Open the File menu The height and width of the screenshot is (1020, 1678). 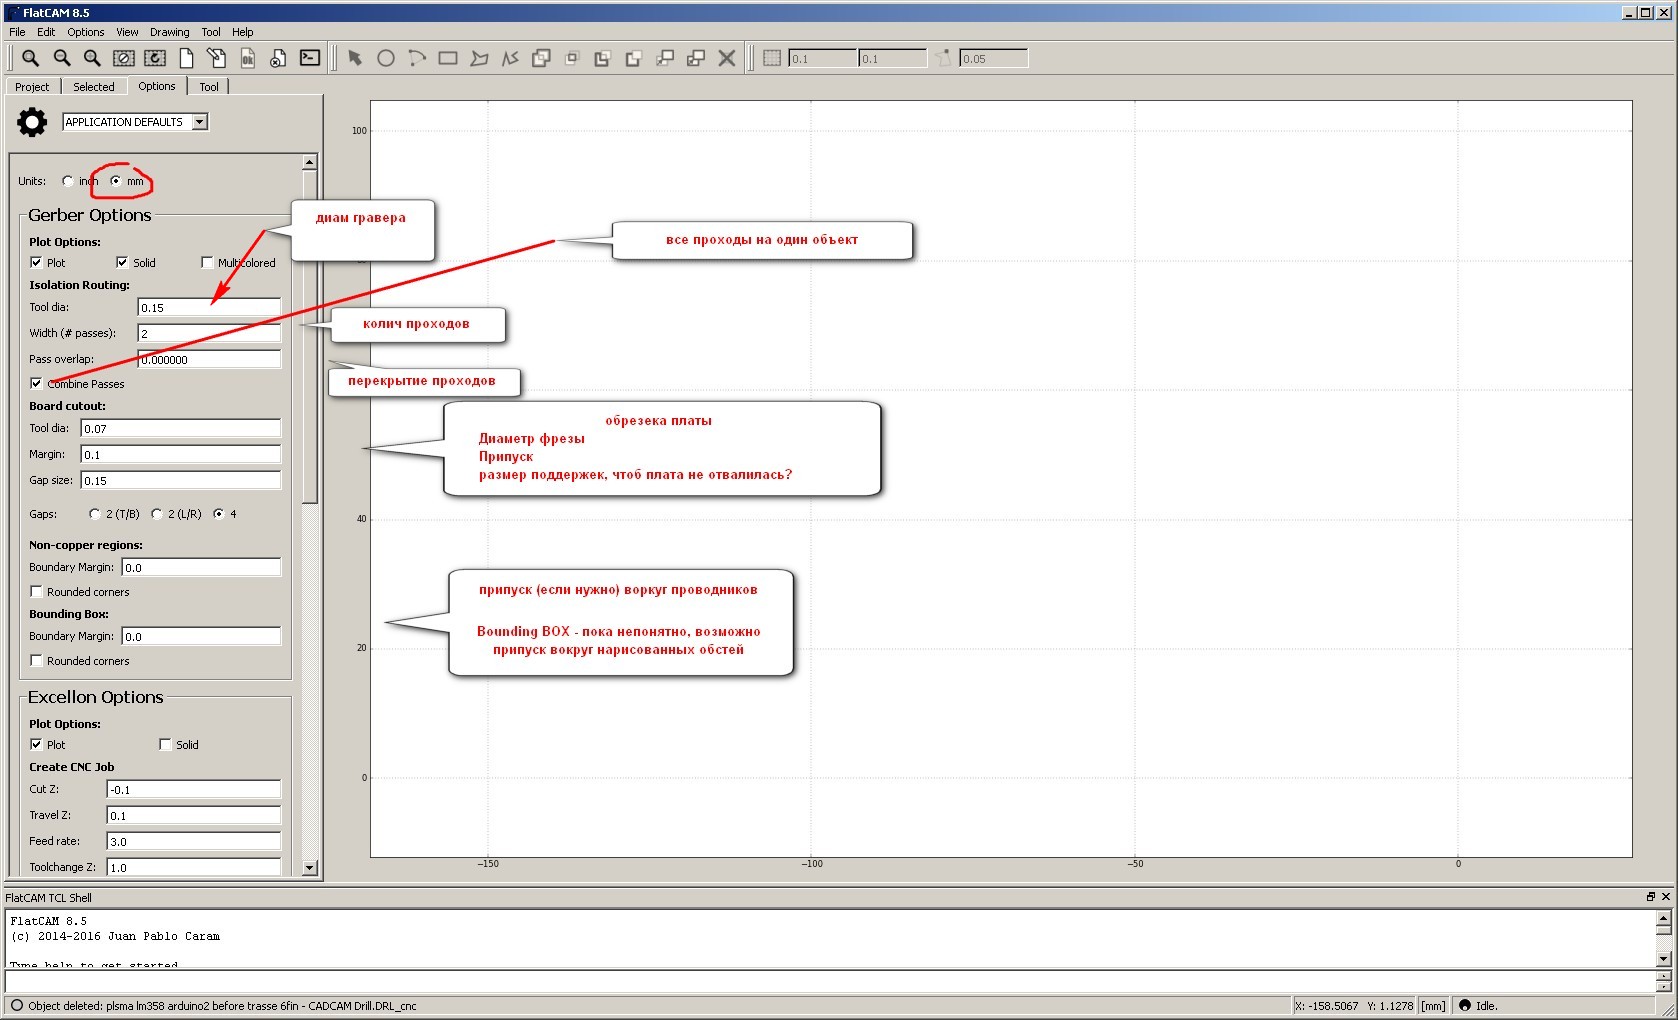point(17,32)
